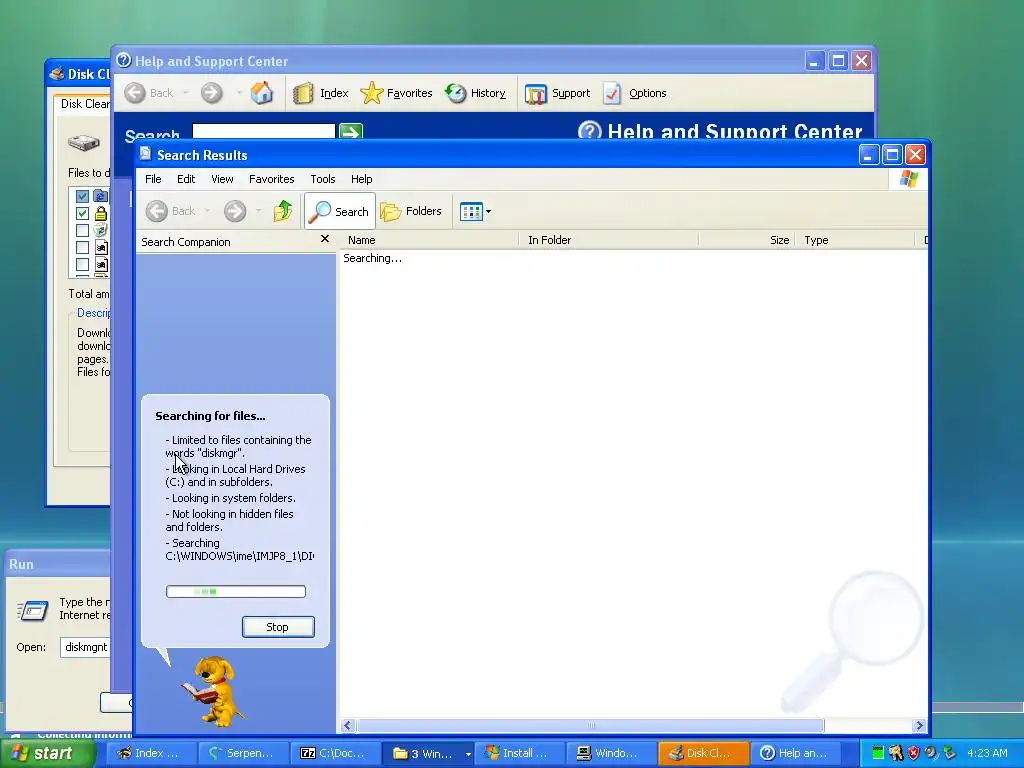
Task: Open the Tools menu
Action: click(x=323, y=179)
